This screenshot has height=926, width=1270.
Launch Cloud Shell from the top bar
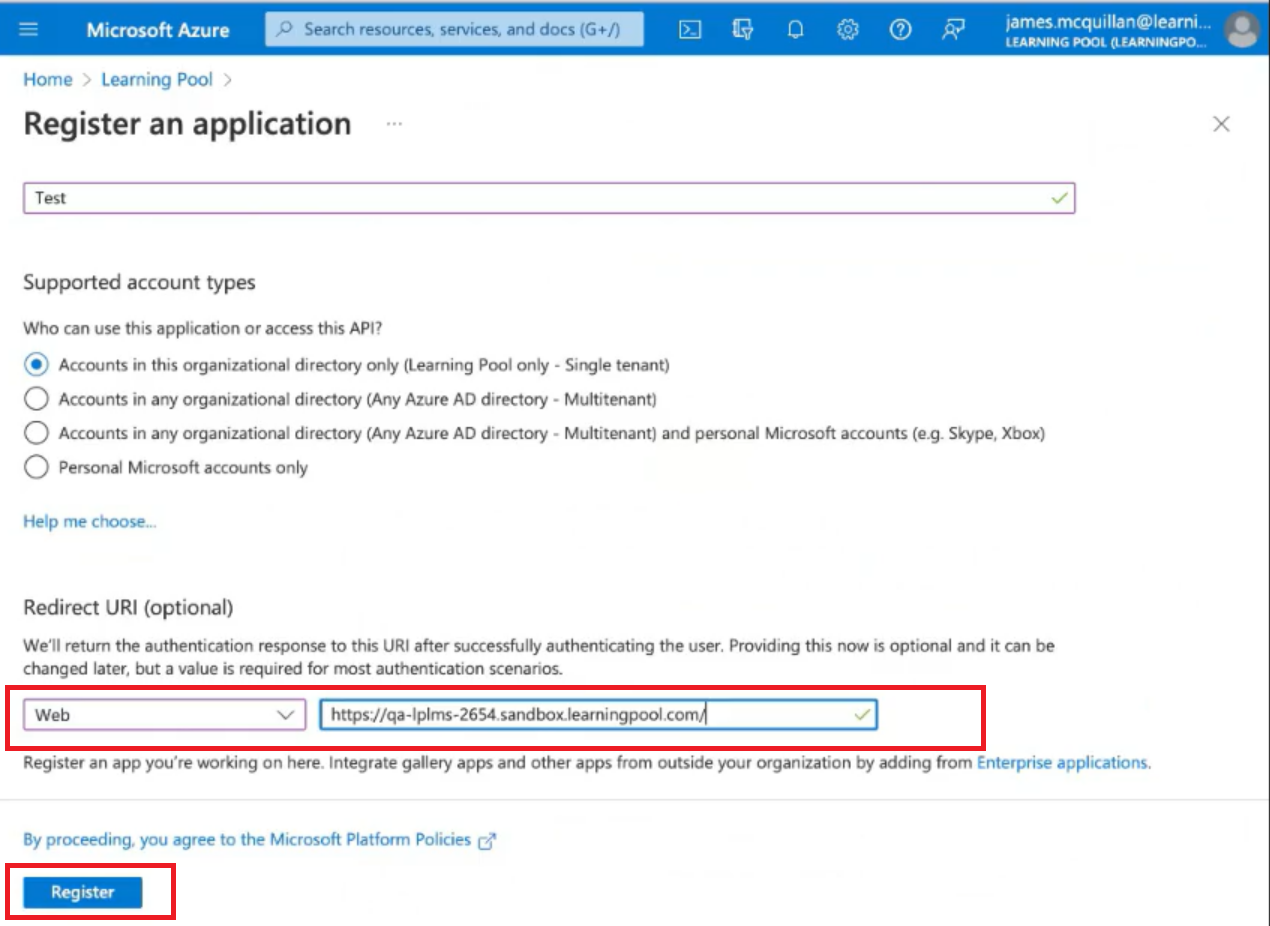(x=690, y=29)
